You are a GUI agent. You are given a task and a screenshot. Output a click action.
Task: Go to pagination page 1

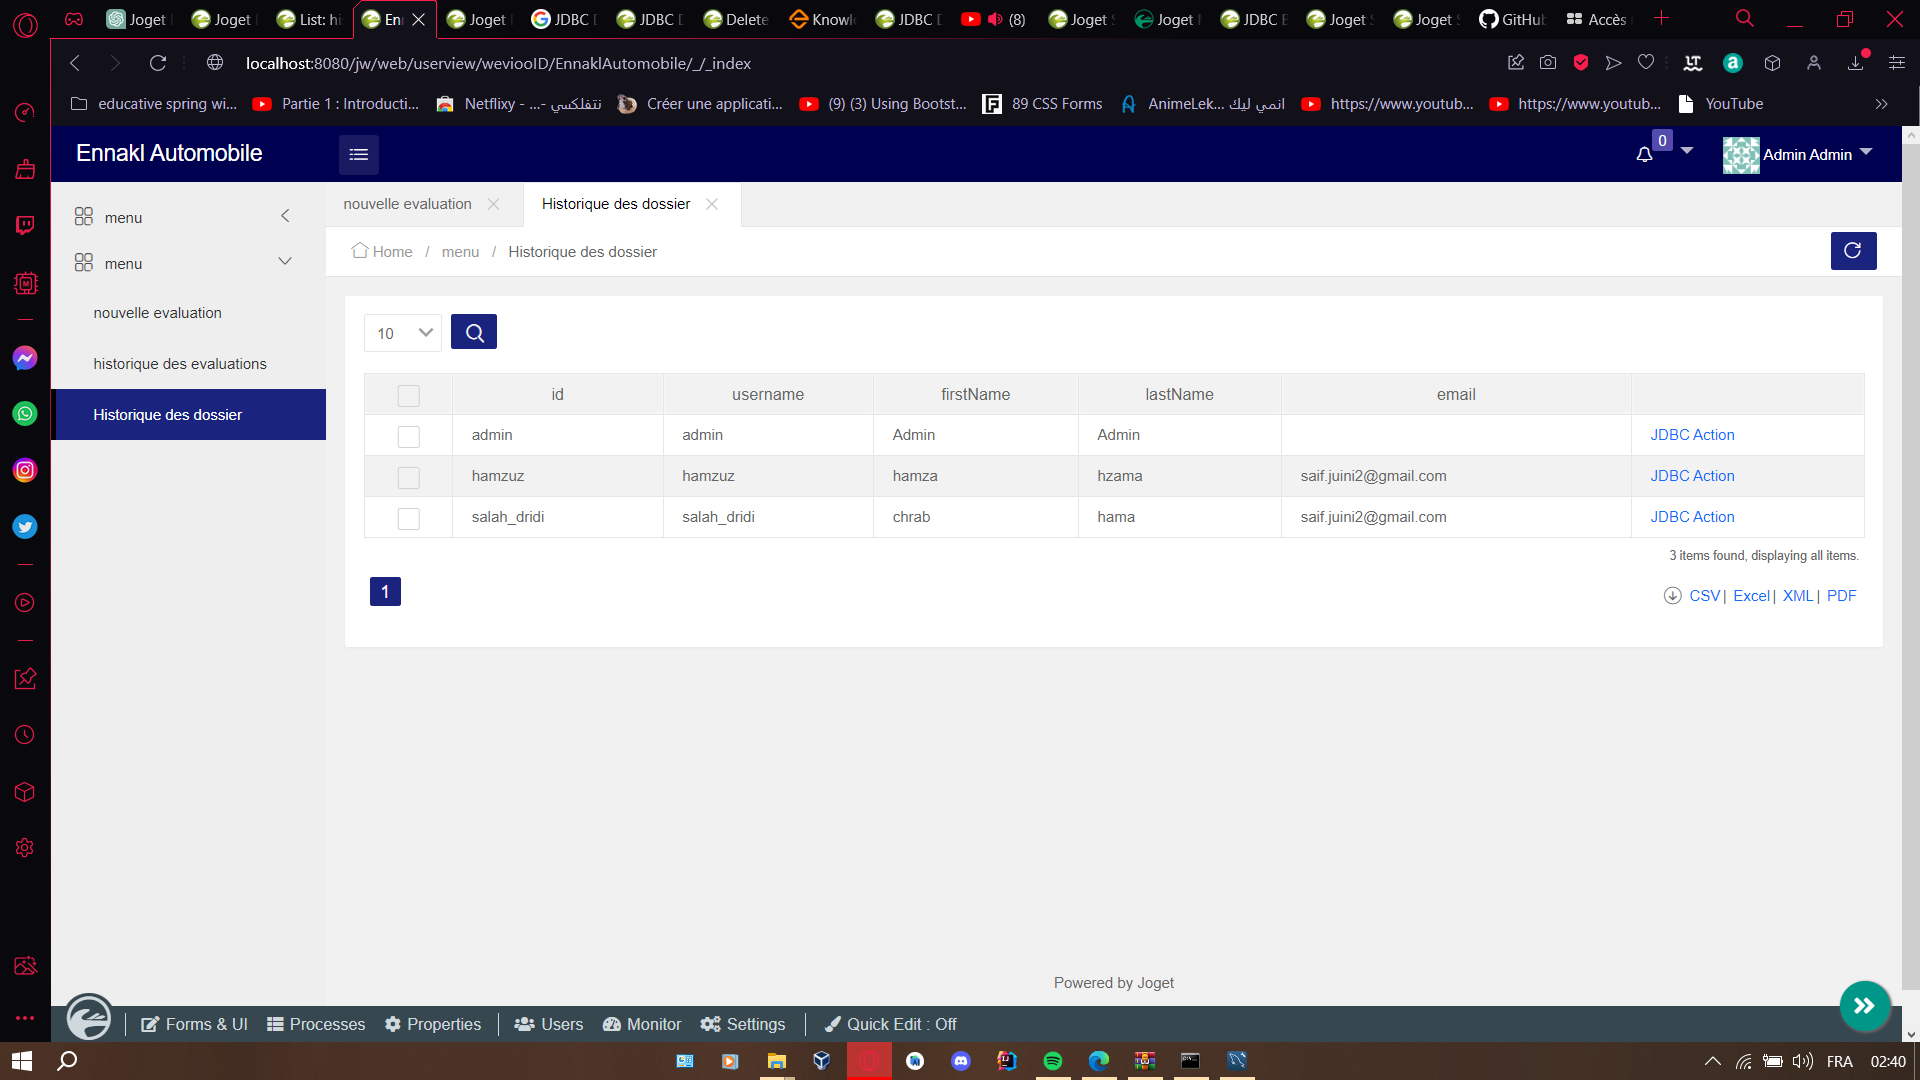[x=385, y=592]
